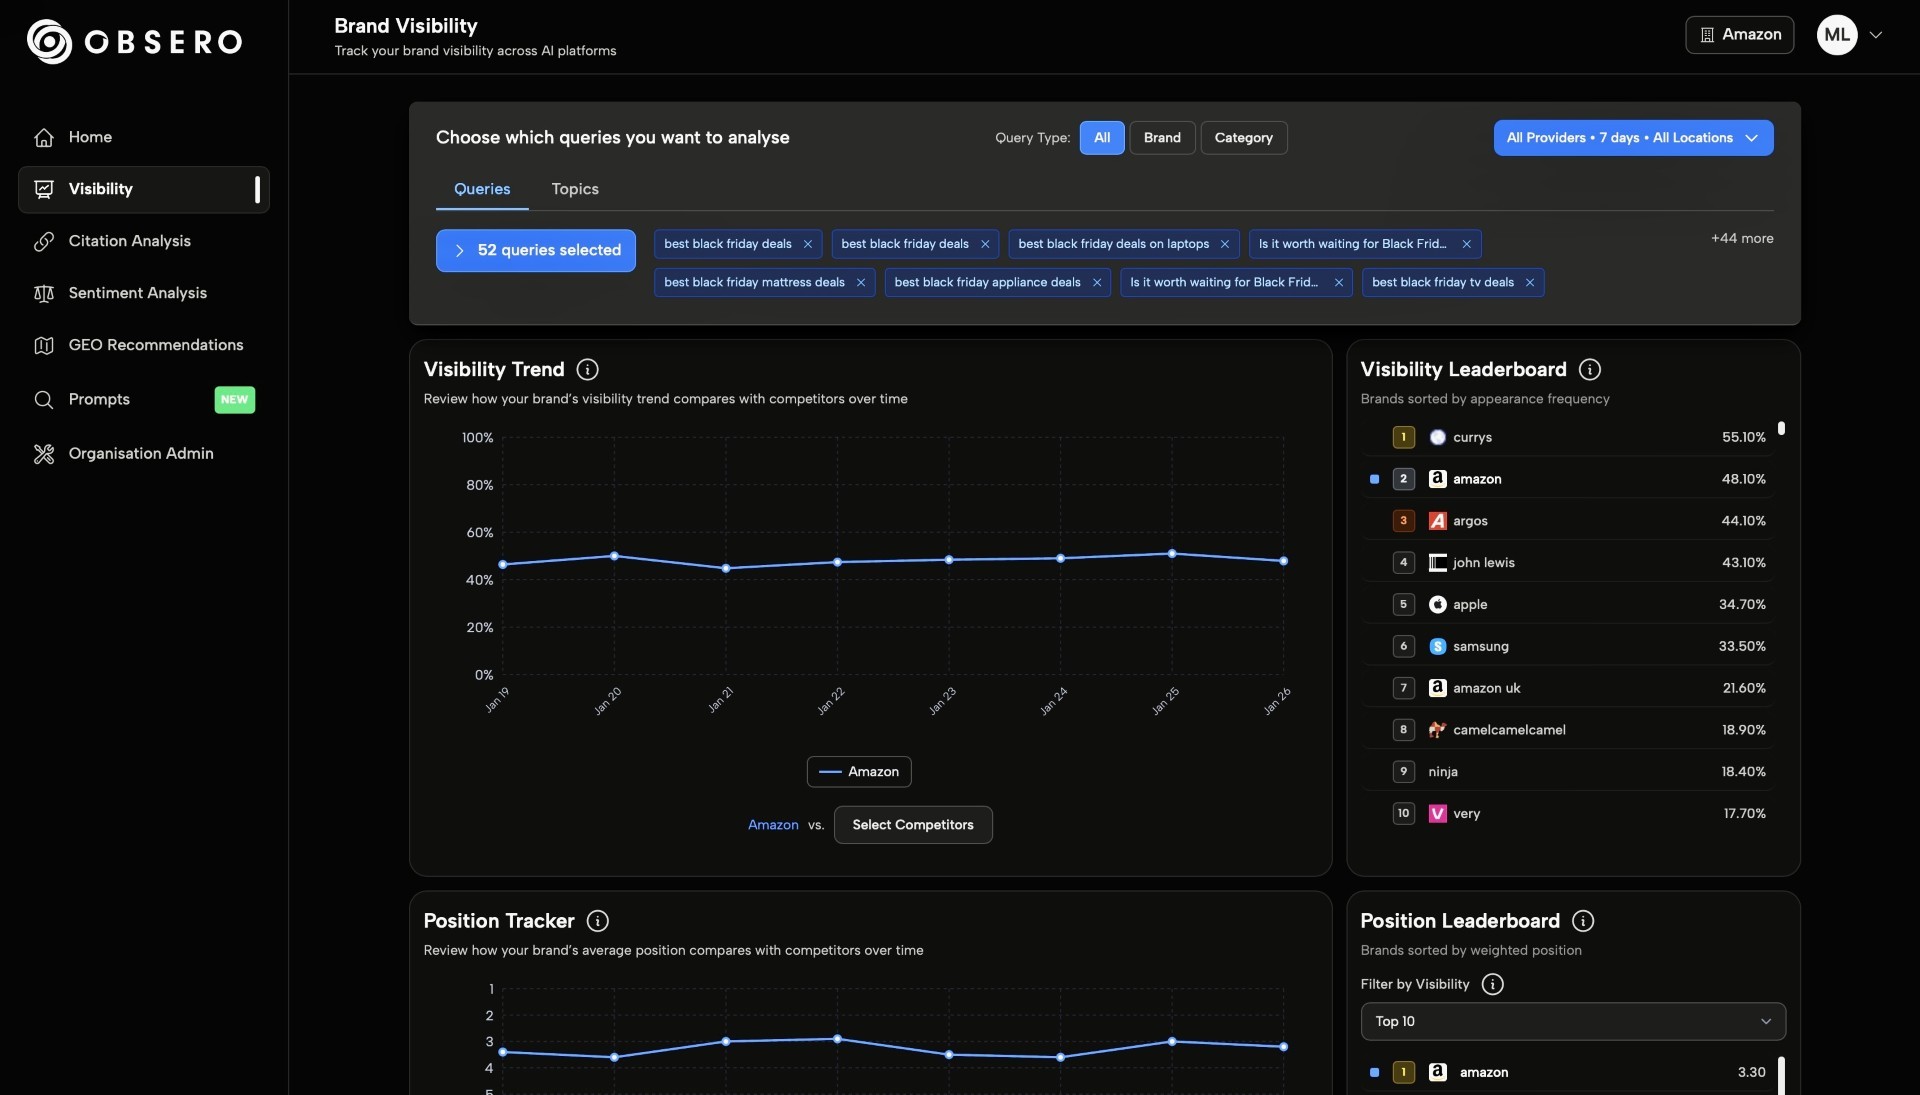Remove the 'best black friday tv deals' chip
The image size is (1920, 1095).
tap(1529, 283)
